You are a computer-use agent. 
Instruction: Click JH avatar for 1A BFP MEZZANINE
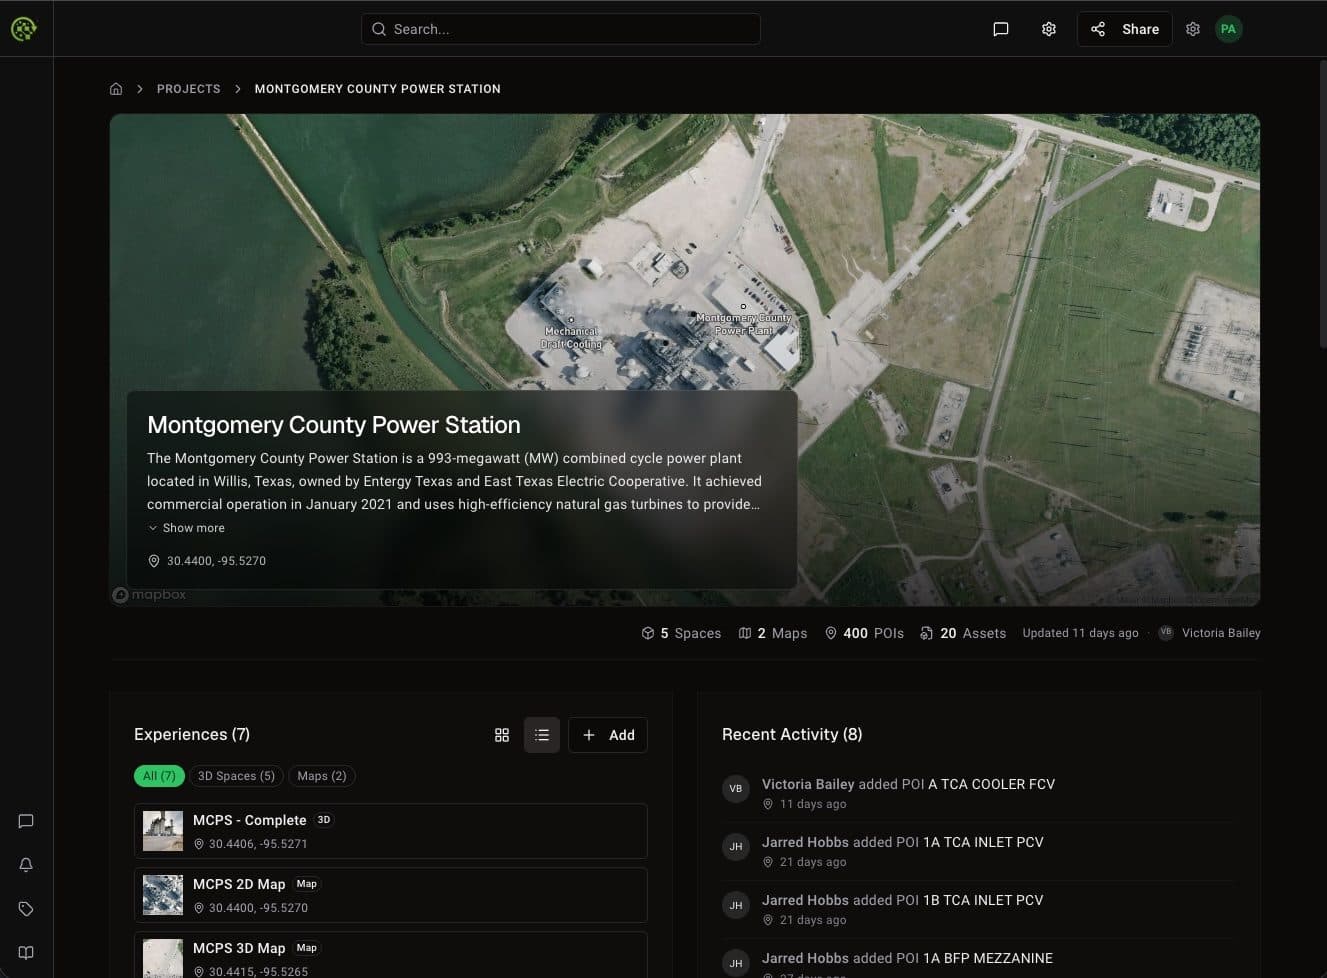(736, 963)
